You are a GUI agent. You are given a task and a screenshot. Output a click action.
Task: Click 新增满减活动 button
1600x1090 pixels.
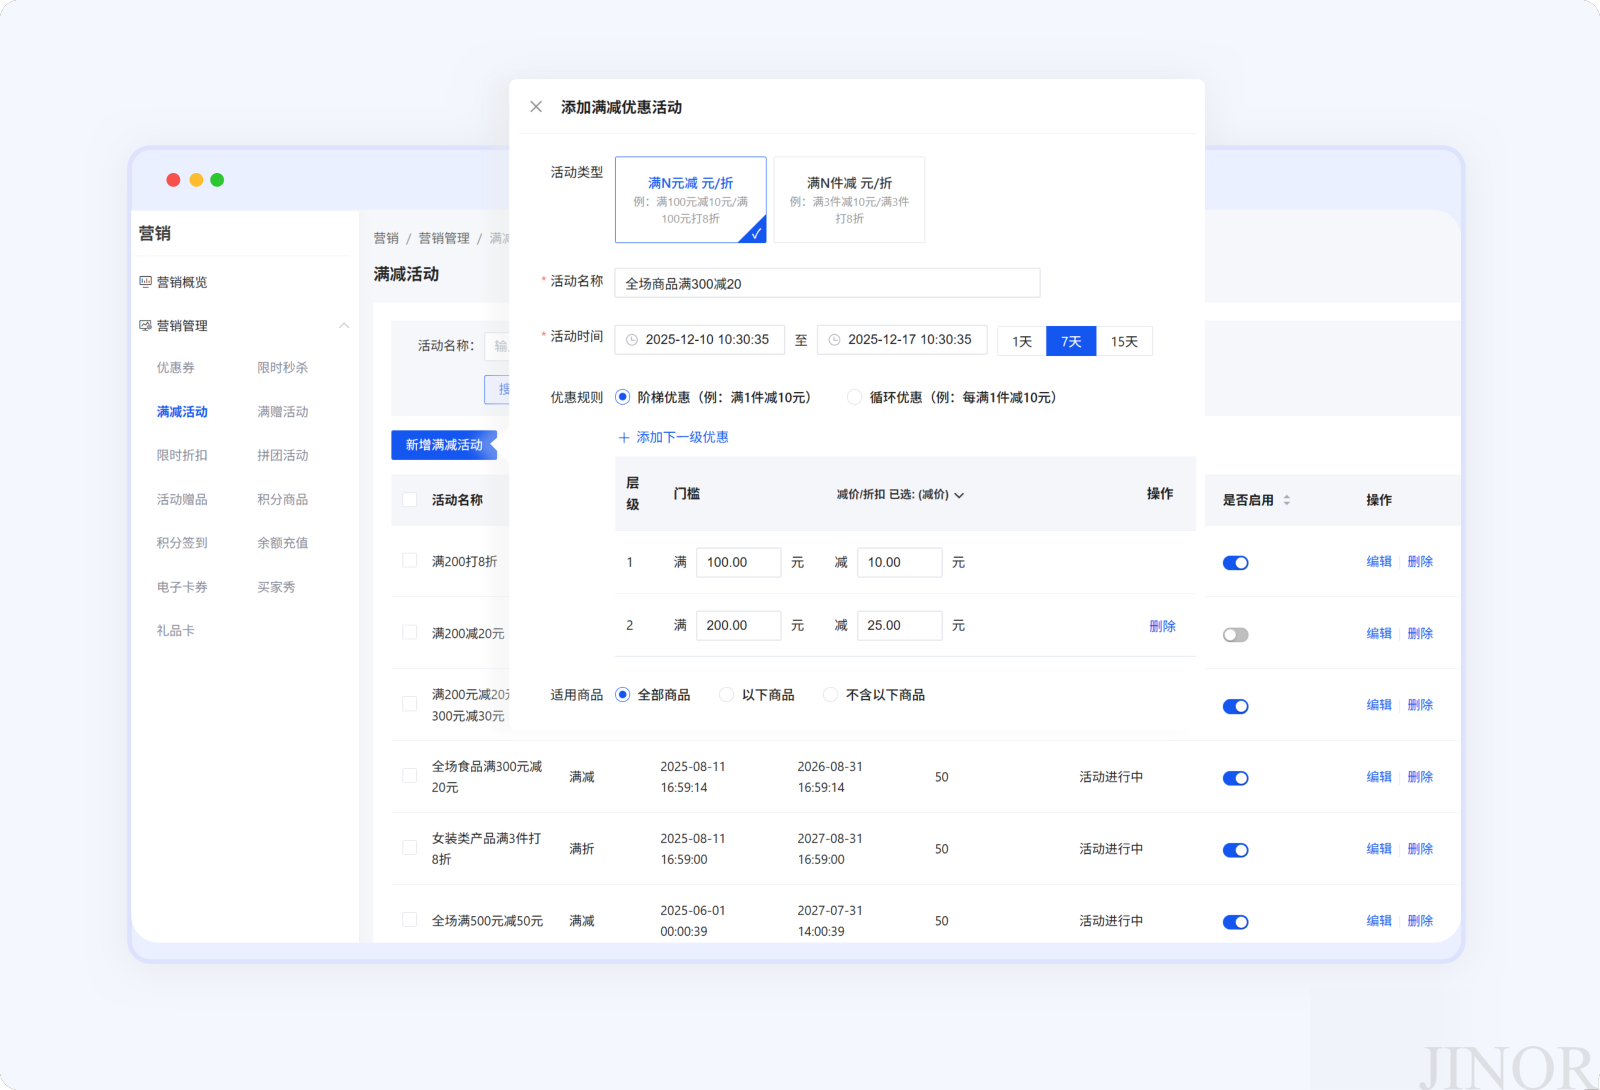tap(444, 445)
